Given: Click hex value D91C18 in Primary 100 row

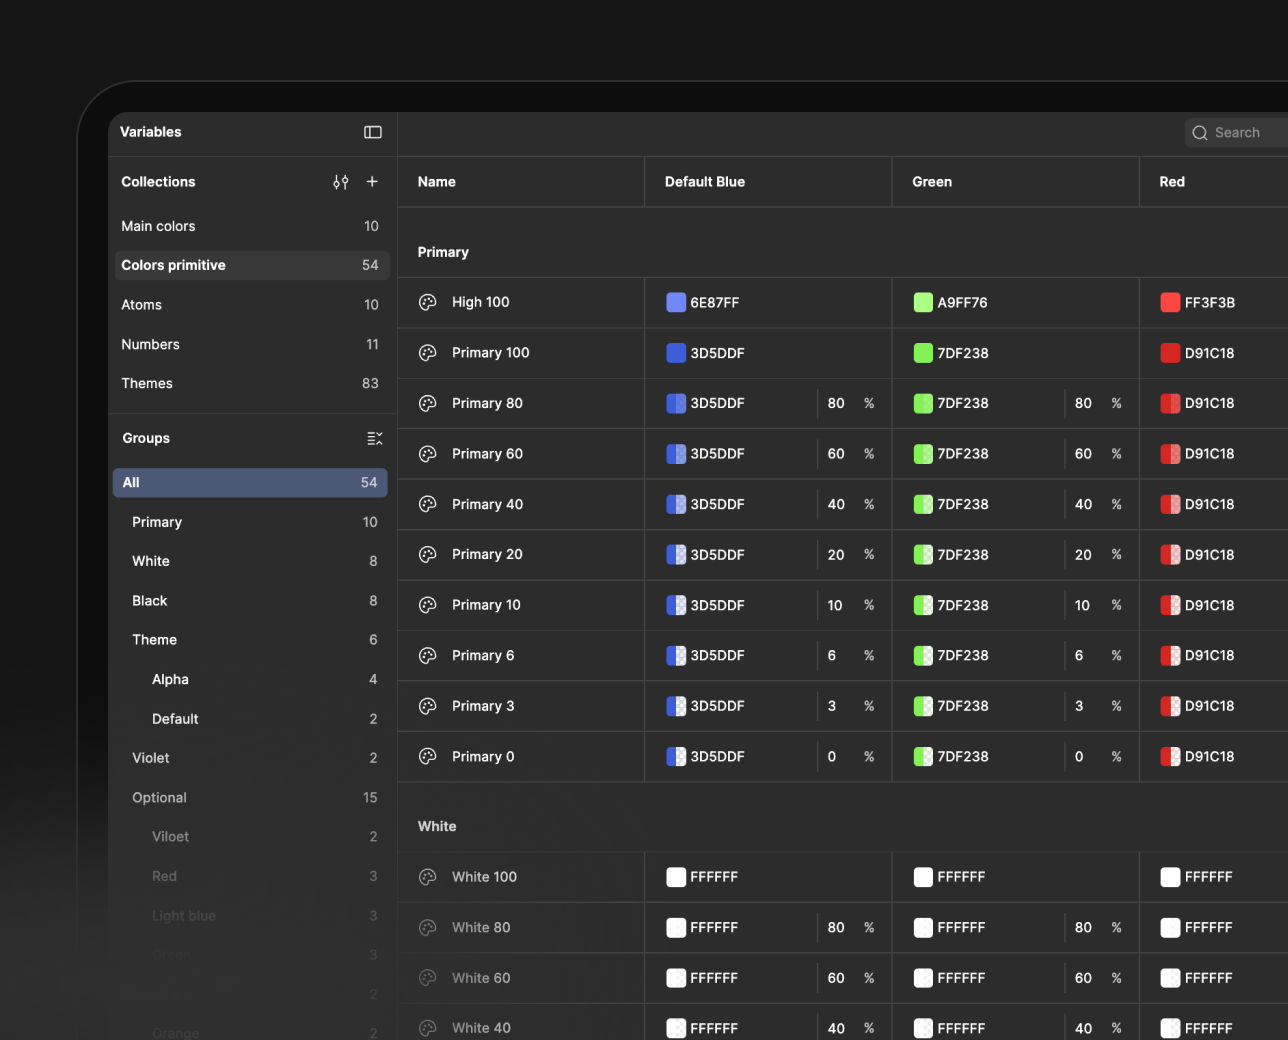Looking at the screenshot, I should (1210, 353).
